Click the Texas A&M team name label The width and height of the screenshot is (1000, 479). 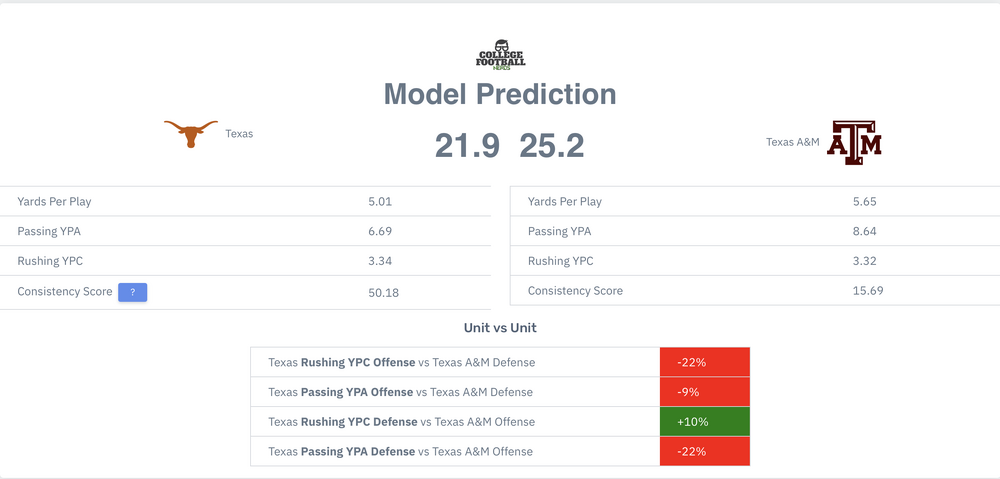point(792,142)
